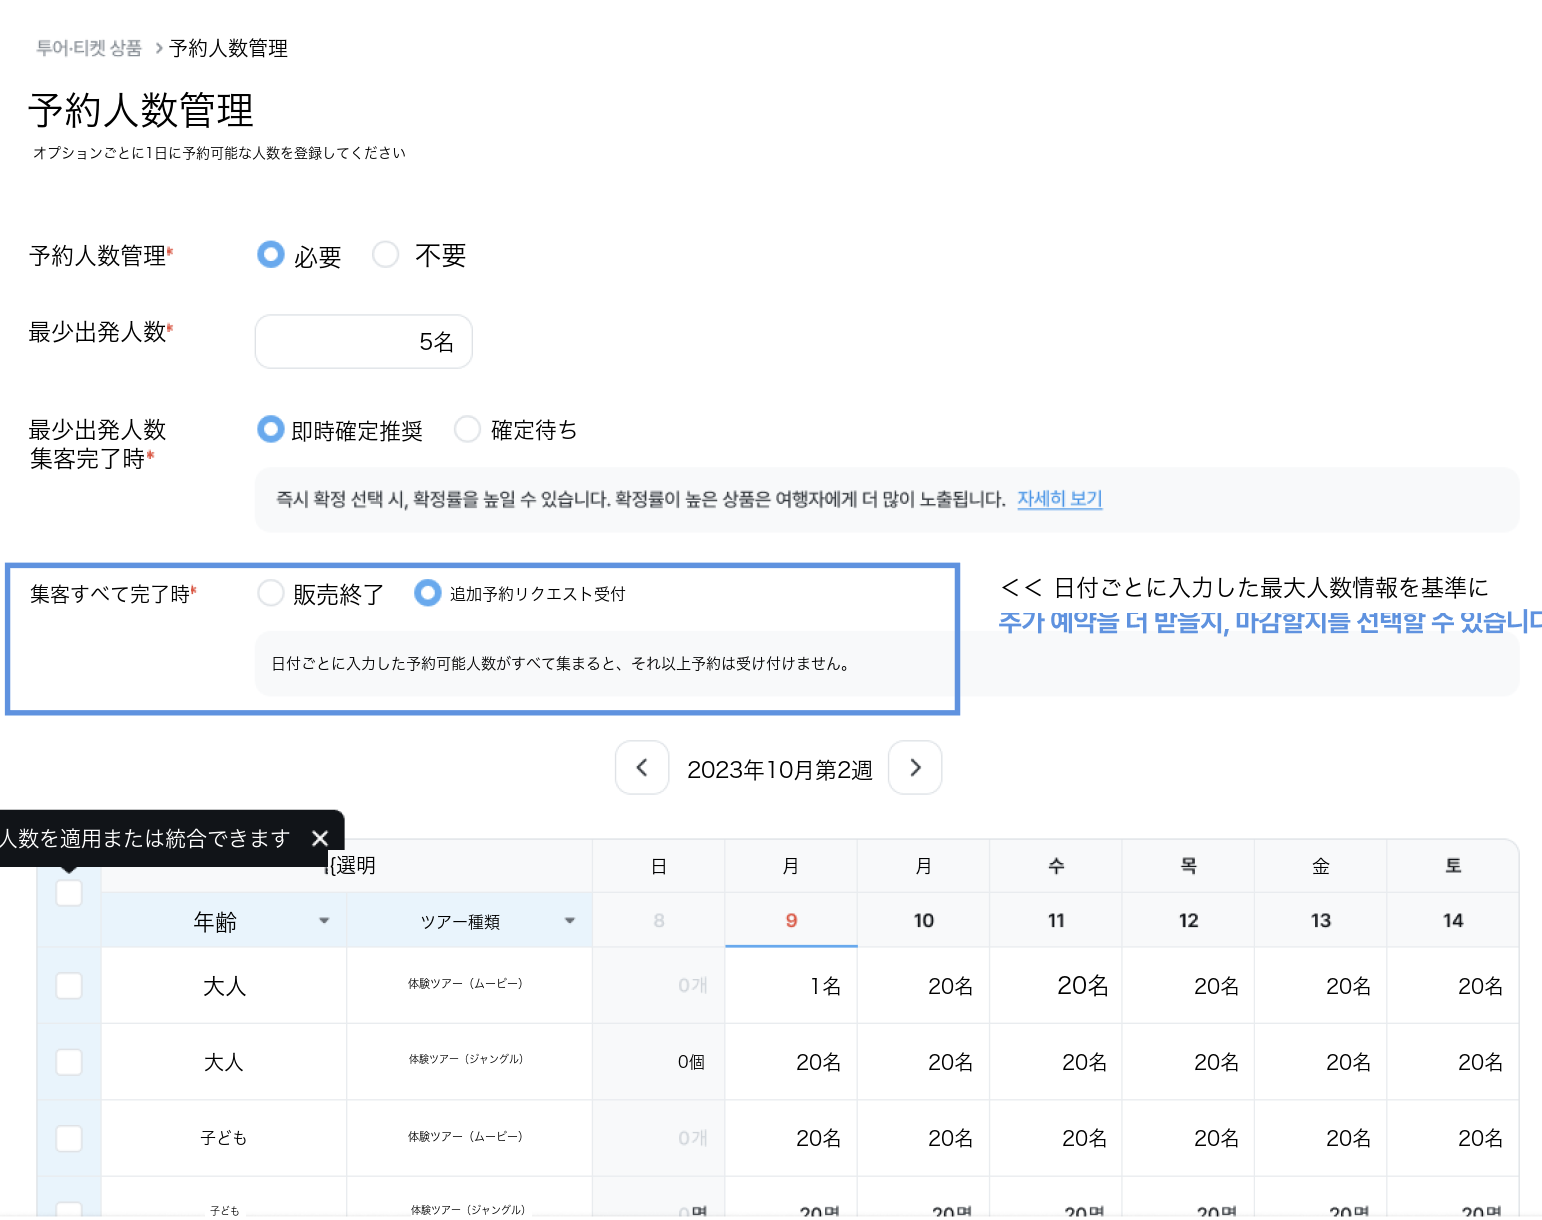Click 20名 cell for 子ども ムービー on 10th
This screenshot has height=1220, width=1542.
coord(924,1138)
